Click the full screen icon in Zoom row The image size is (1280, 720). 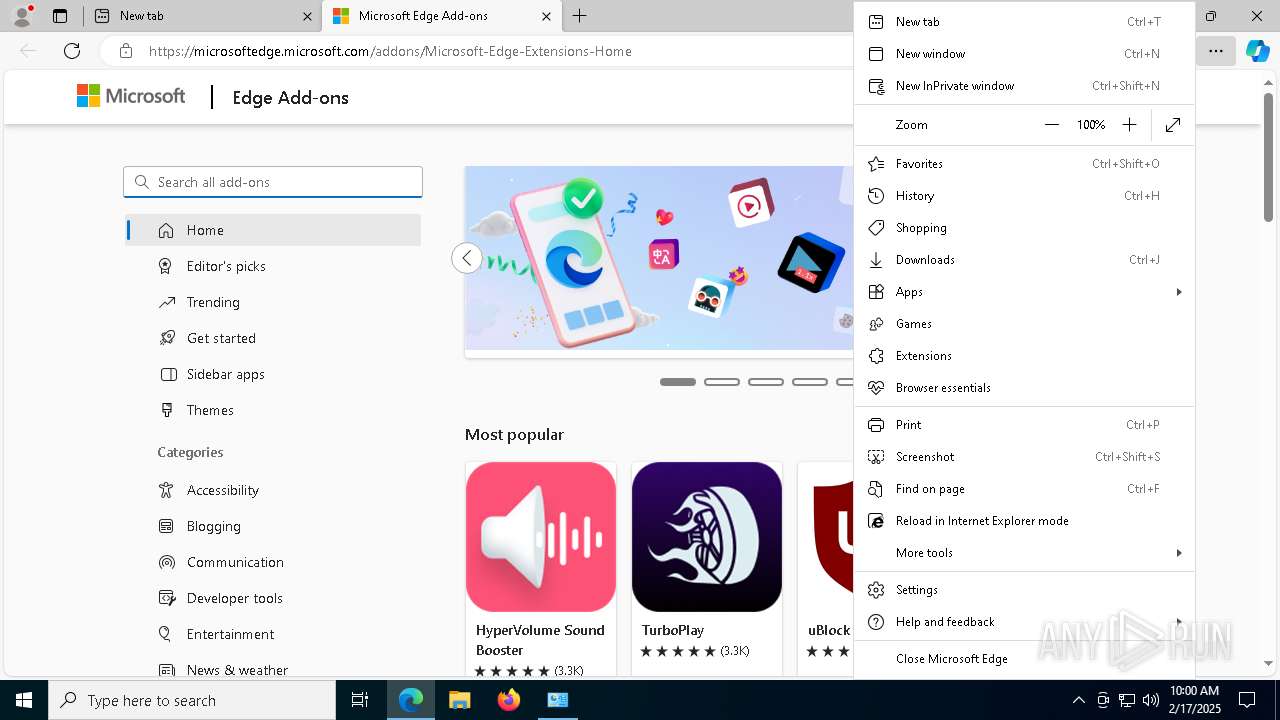point(1173,125)
